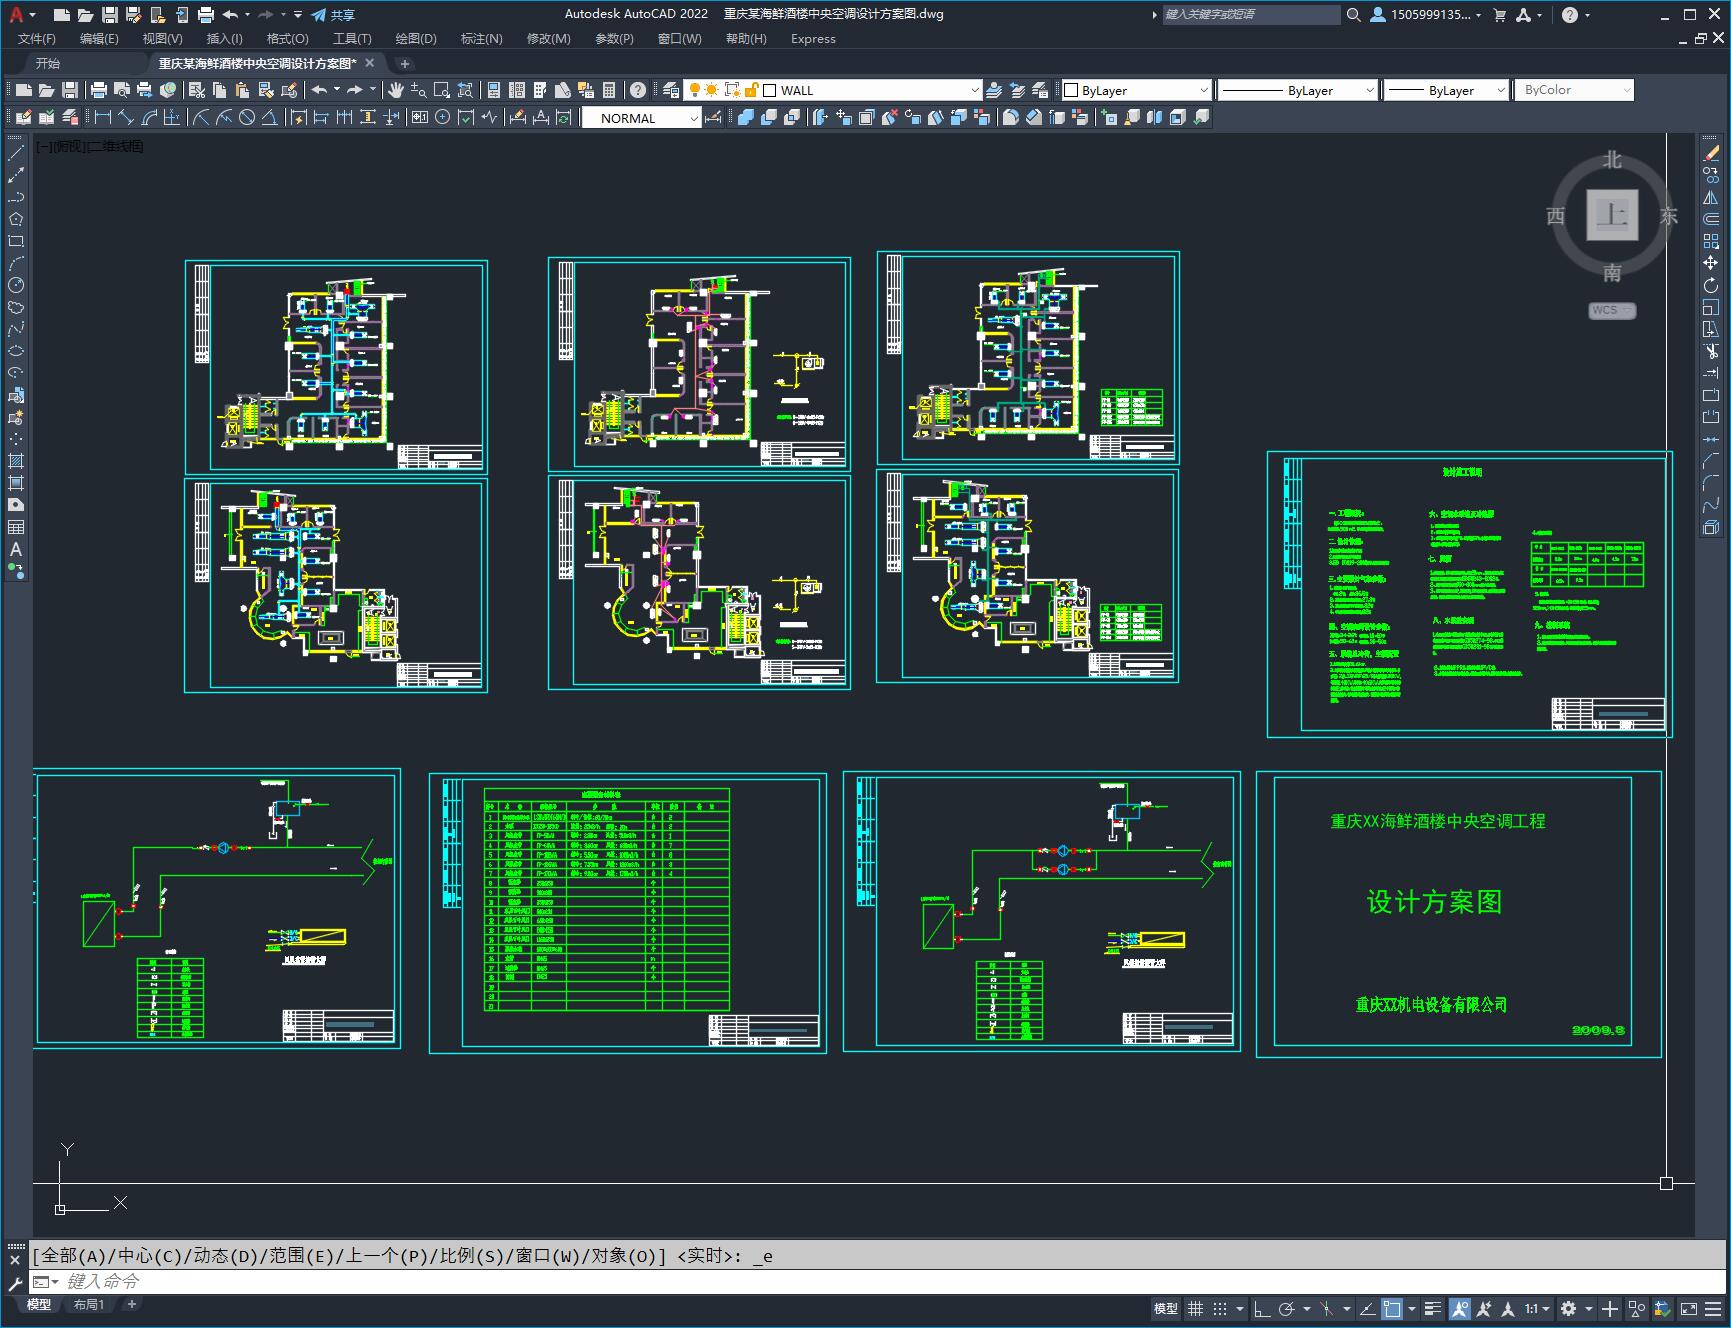1731x1328 pixels.
Task: Select the Hatch tool in left toolbar
Action: click(16, 461)
